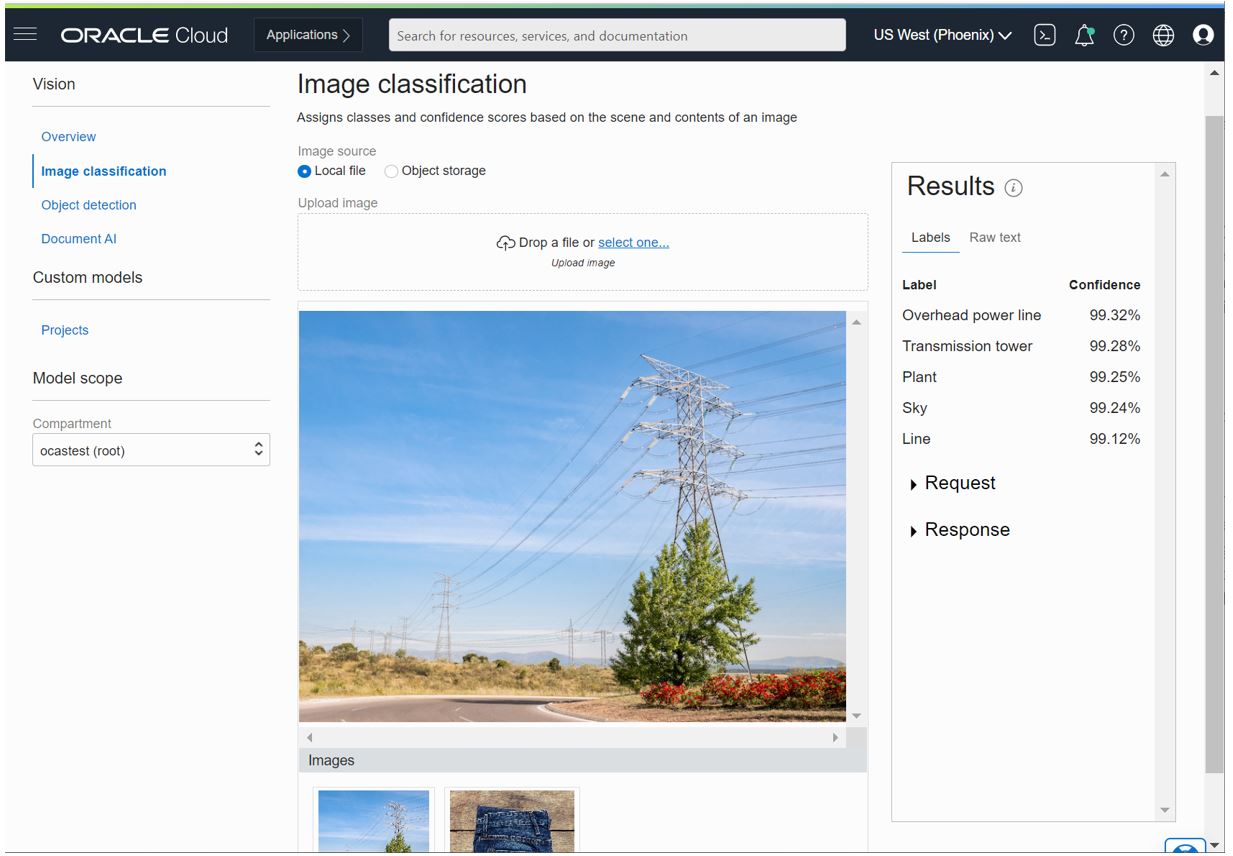Click the image preview horizontal scrollbar

point(573,737)
